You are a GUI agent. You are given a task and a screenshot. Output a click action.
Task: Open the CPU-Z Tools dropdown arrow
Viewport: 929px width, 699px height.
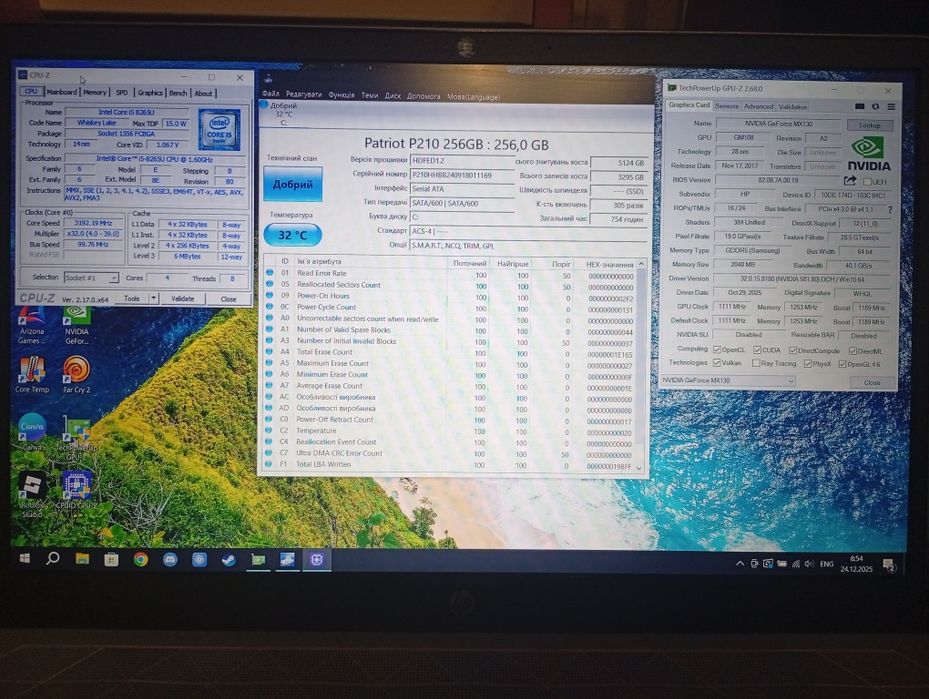(153, 299)
